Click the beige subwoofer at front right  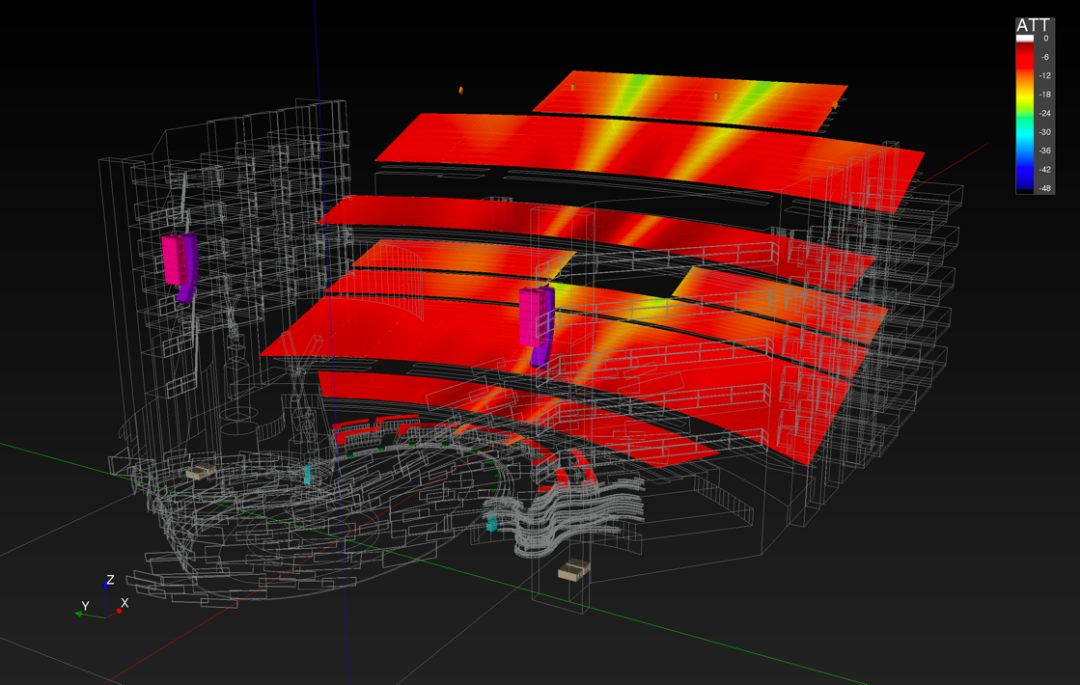click(x=574, y=570)
